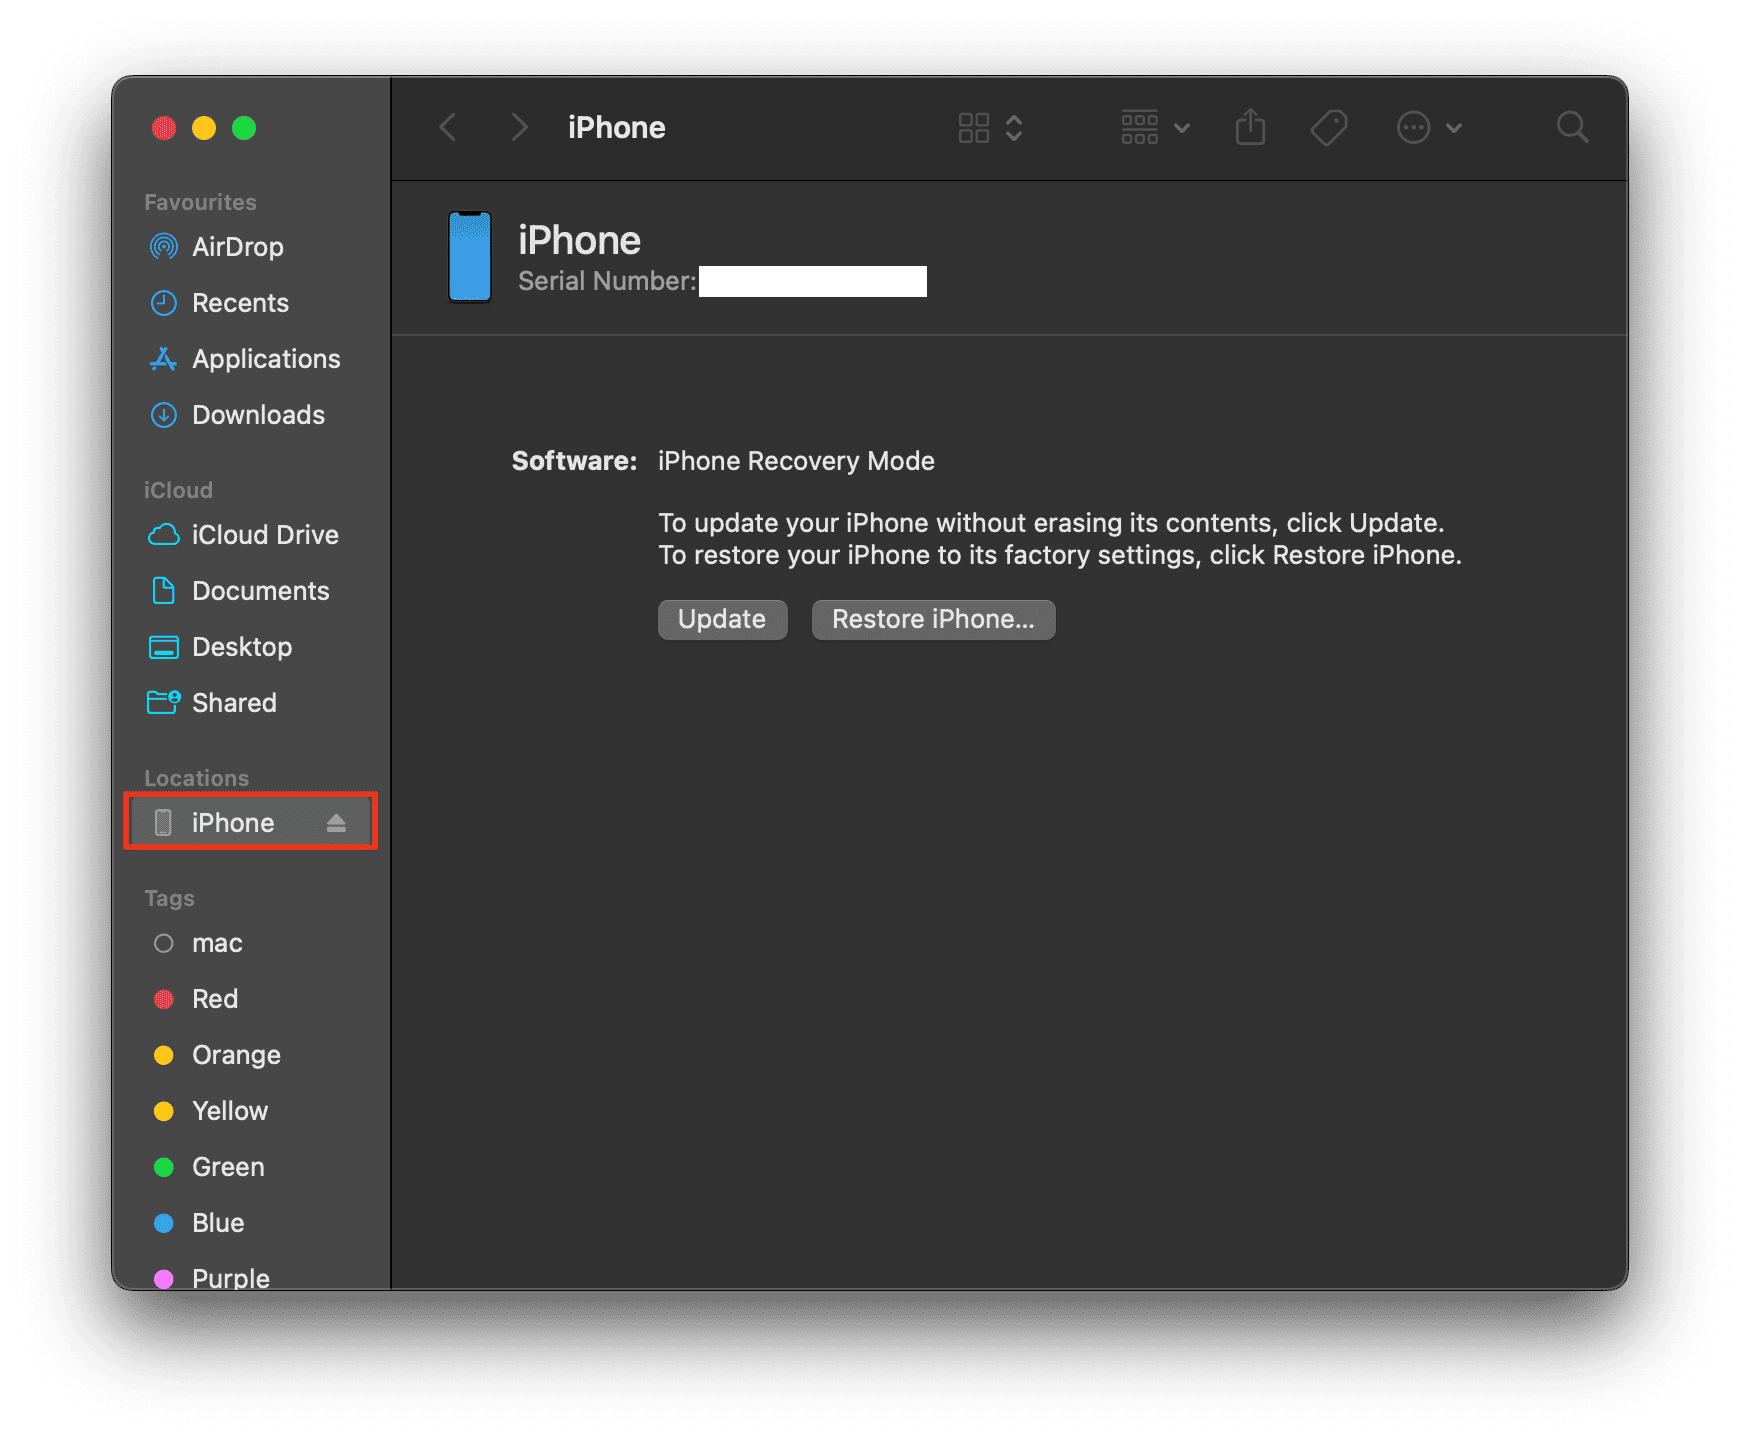Click the iPhone device name heading
This screenshot has height=1438, width=1740.
pos(579,241)
